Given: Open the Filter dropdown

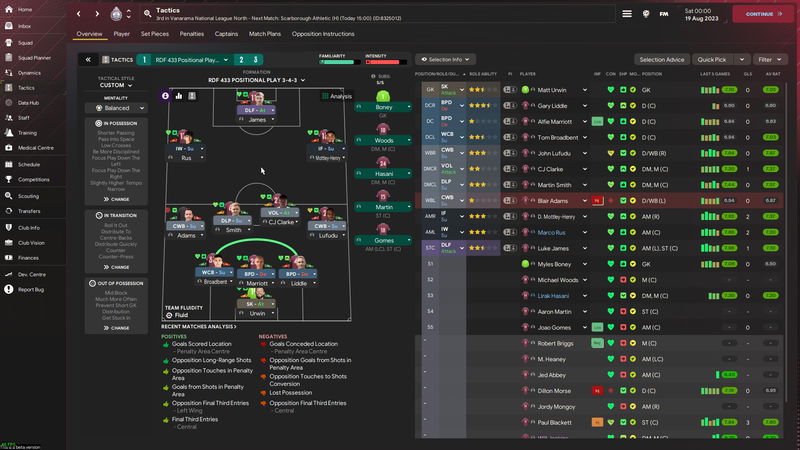Looking at the screenshot, I should click(x=770, y=60).
